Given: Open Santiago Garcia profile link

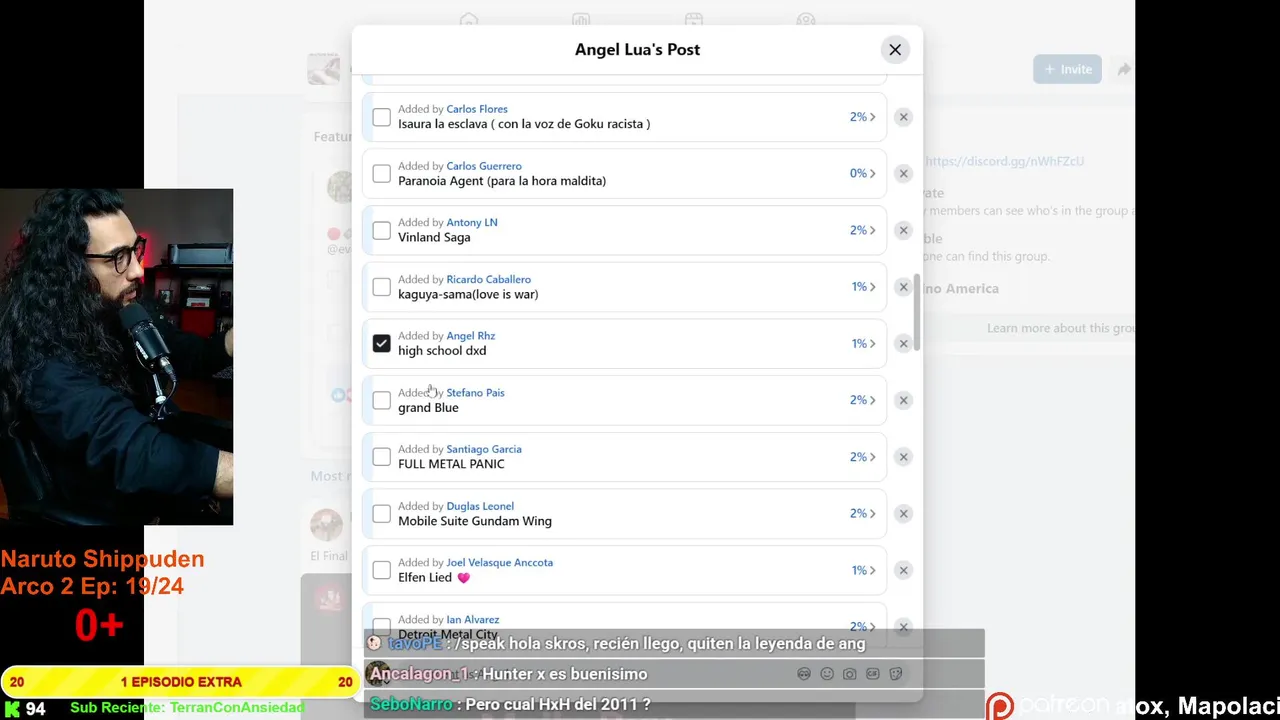Looking at the screenshot, I should [484, 449].
